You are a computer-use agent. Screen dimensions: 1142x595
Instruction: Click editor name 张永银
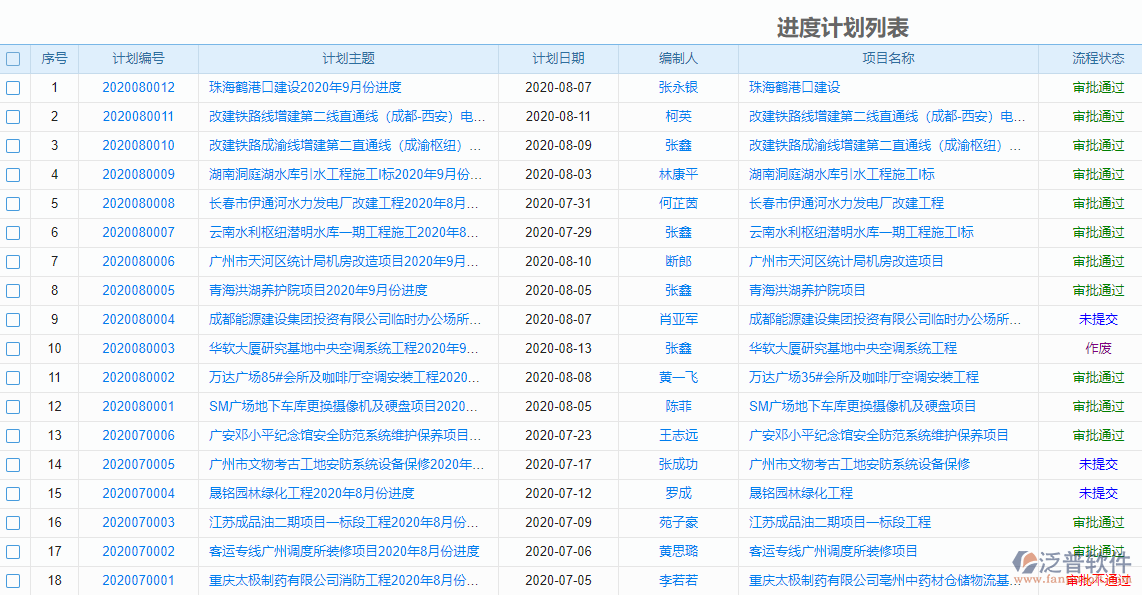tap(676, 87)
